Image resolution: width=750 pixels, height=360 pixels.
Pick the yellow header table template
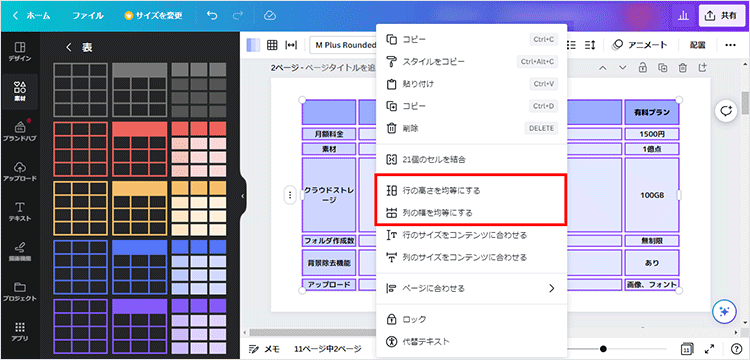(140, 208)
